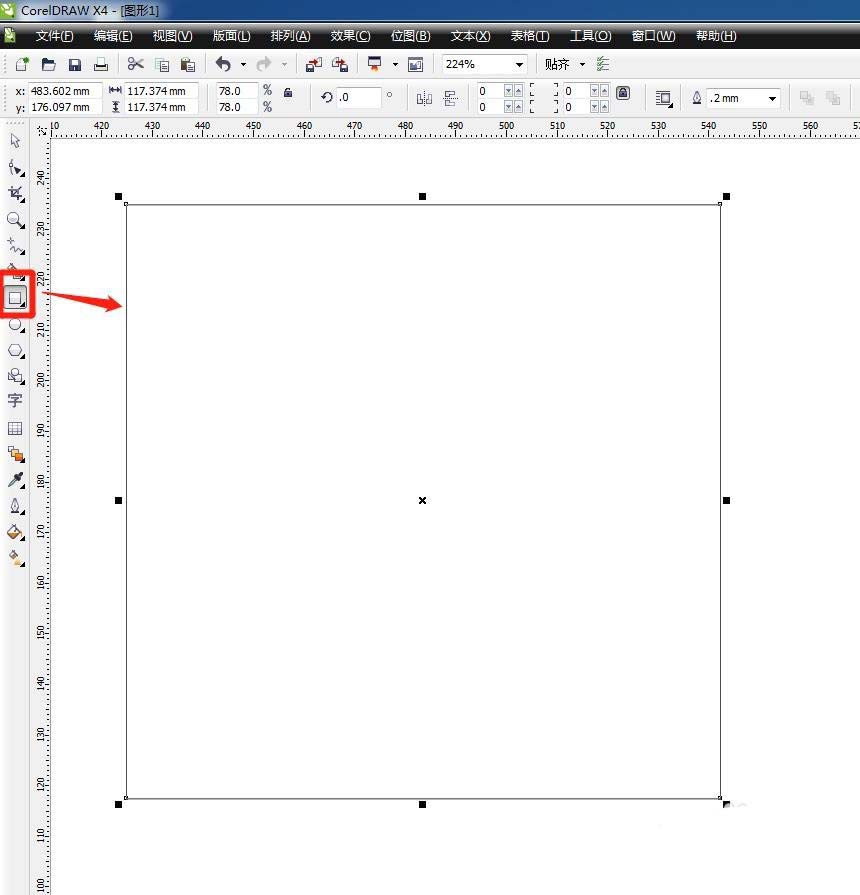Toggle the rounded-corner lock on the property bar

pos(623,92)
